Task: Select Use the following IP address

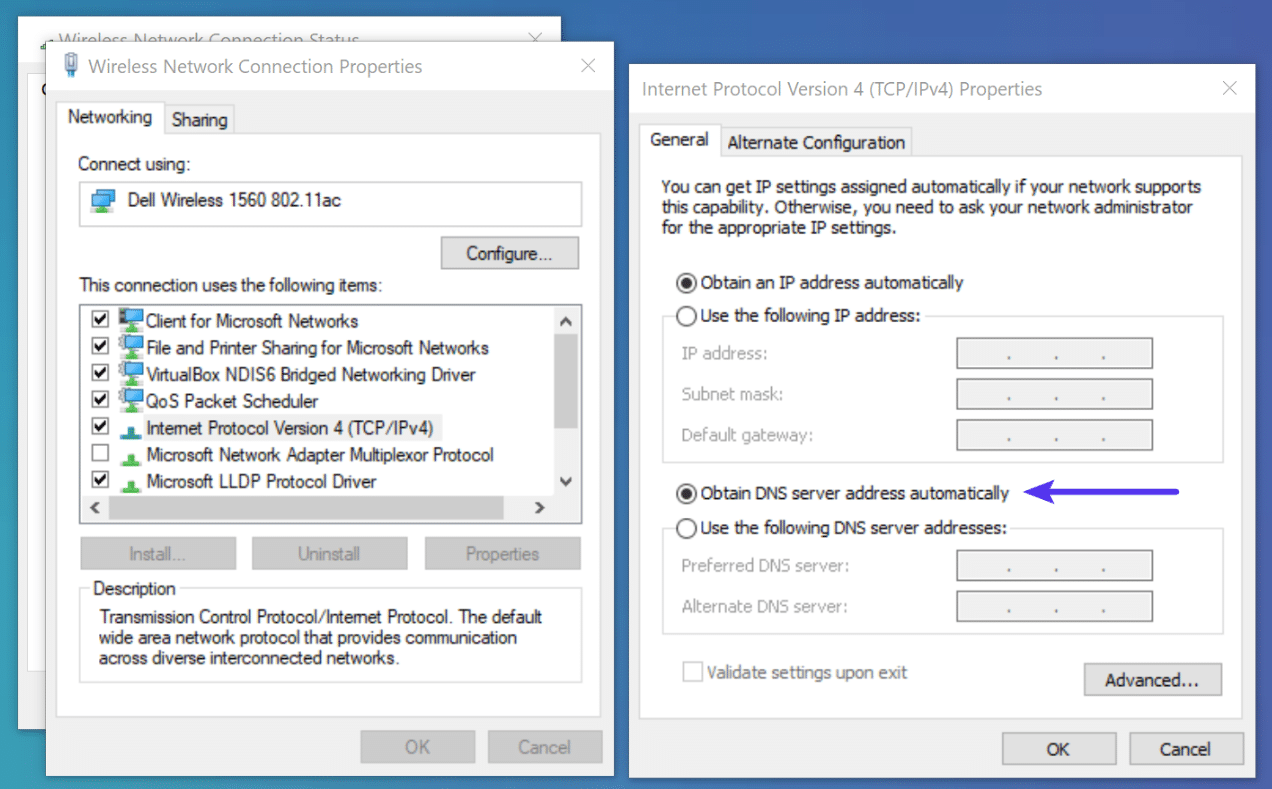Action: tap(687, 316)
